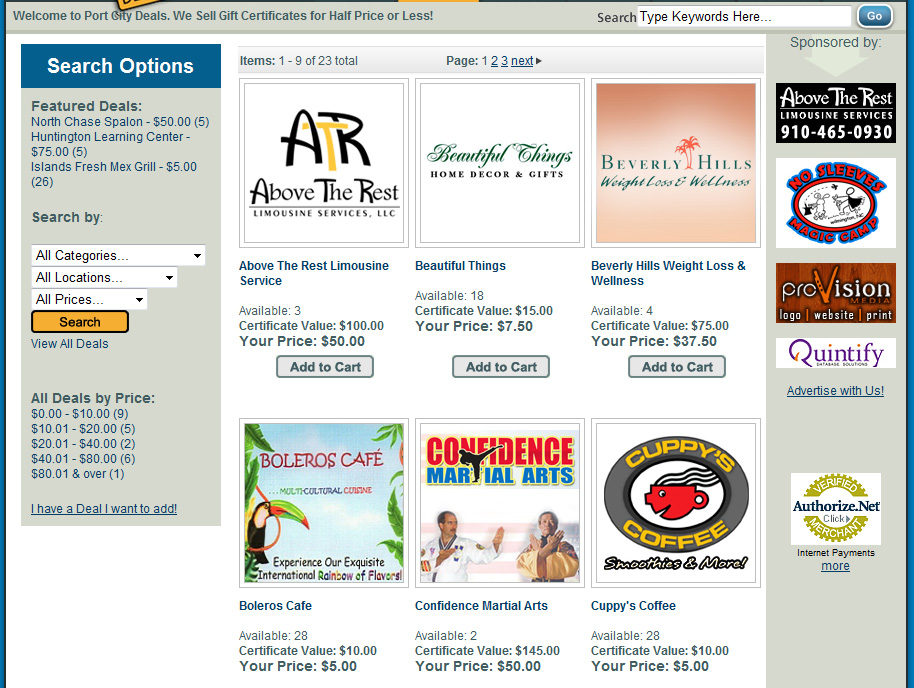Click the Go search button
This screenshot has width=914, height=688.
tap(874, 16)
